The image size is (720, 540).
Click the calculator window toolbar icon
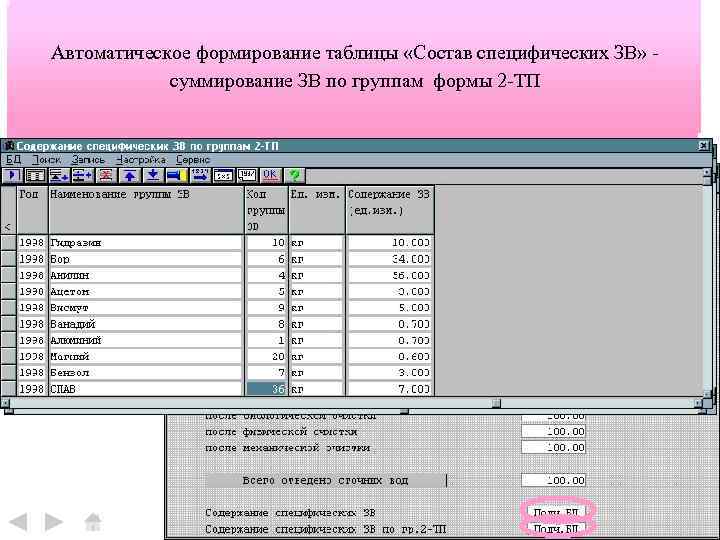coord(224,175)
